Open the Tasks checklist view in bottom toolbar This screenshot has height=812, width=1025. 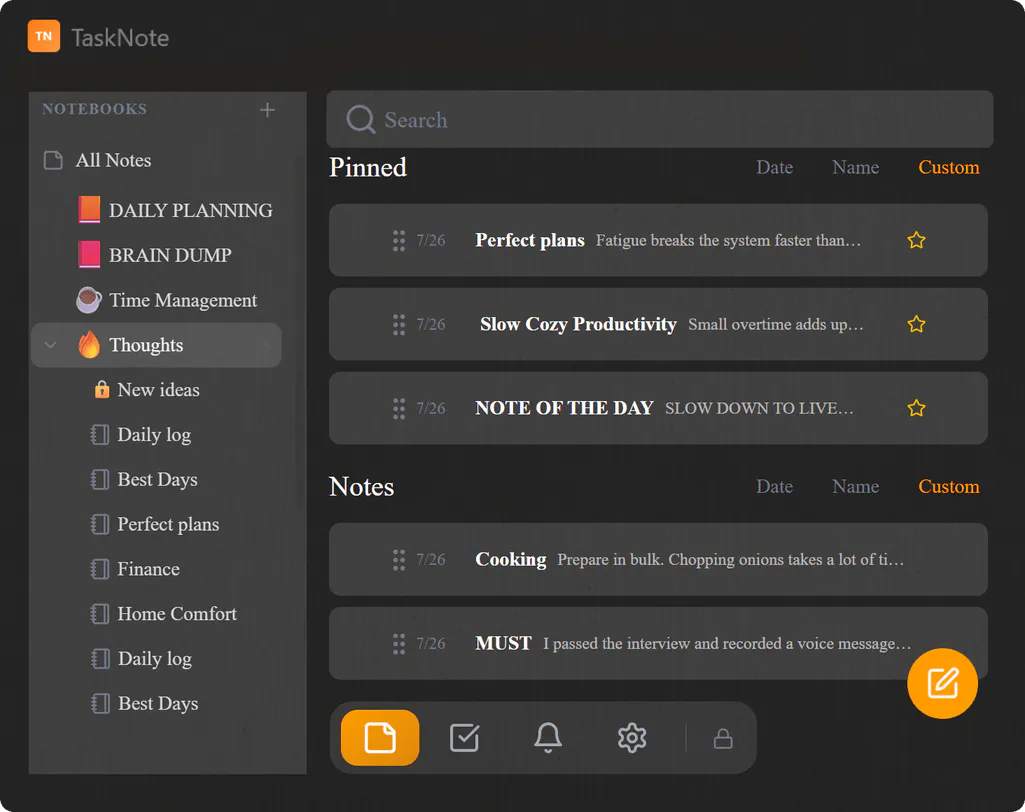(465, 737)
